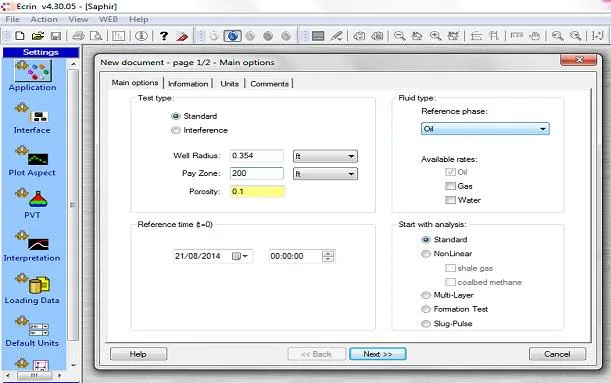This screenshot has height=383, width=611.
Task: Click the highlighted blue globe toolbar icon
Action: pyautogui.click(x=232, y=36)
